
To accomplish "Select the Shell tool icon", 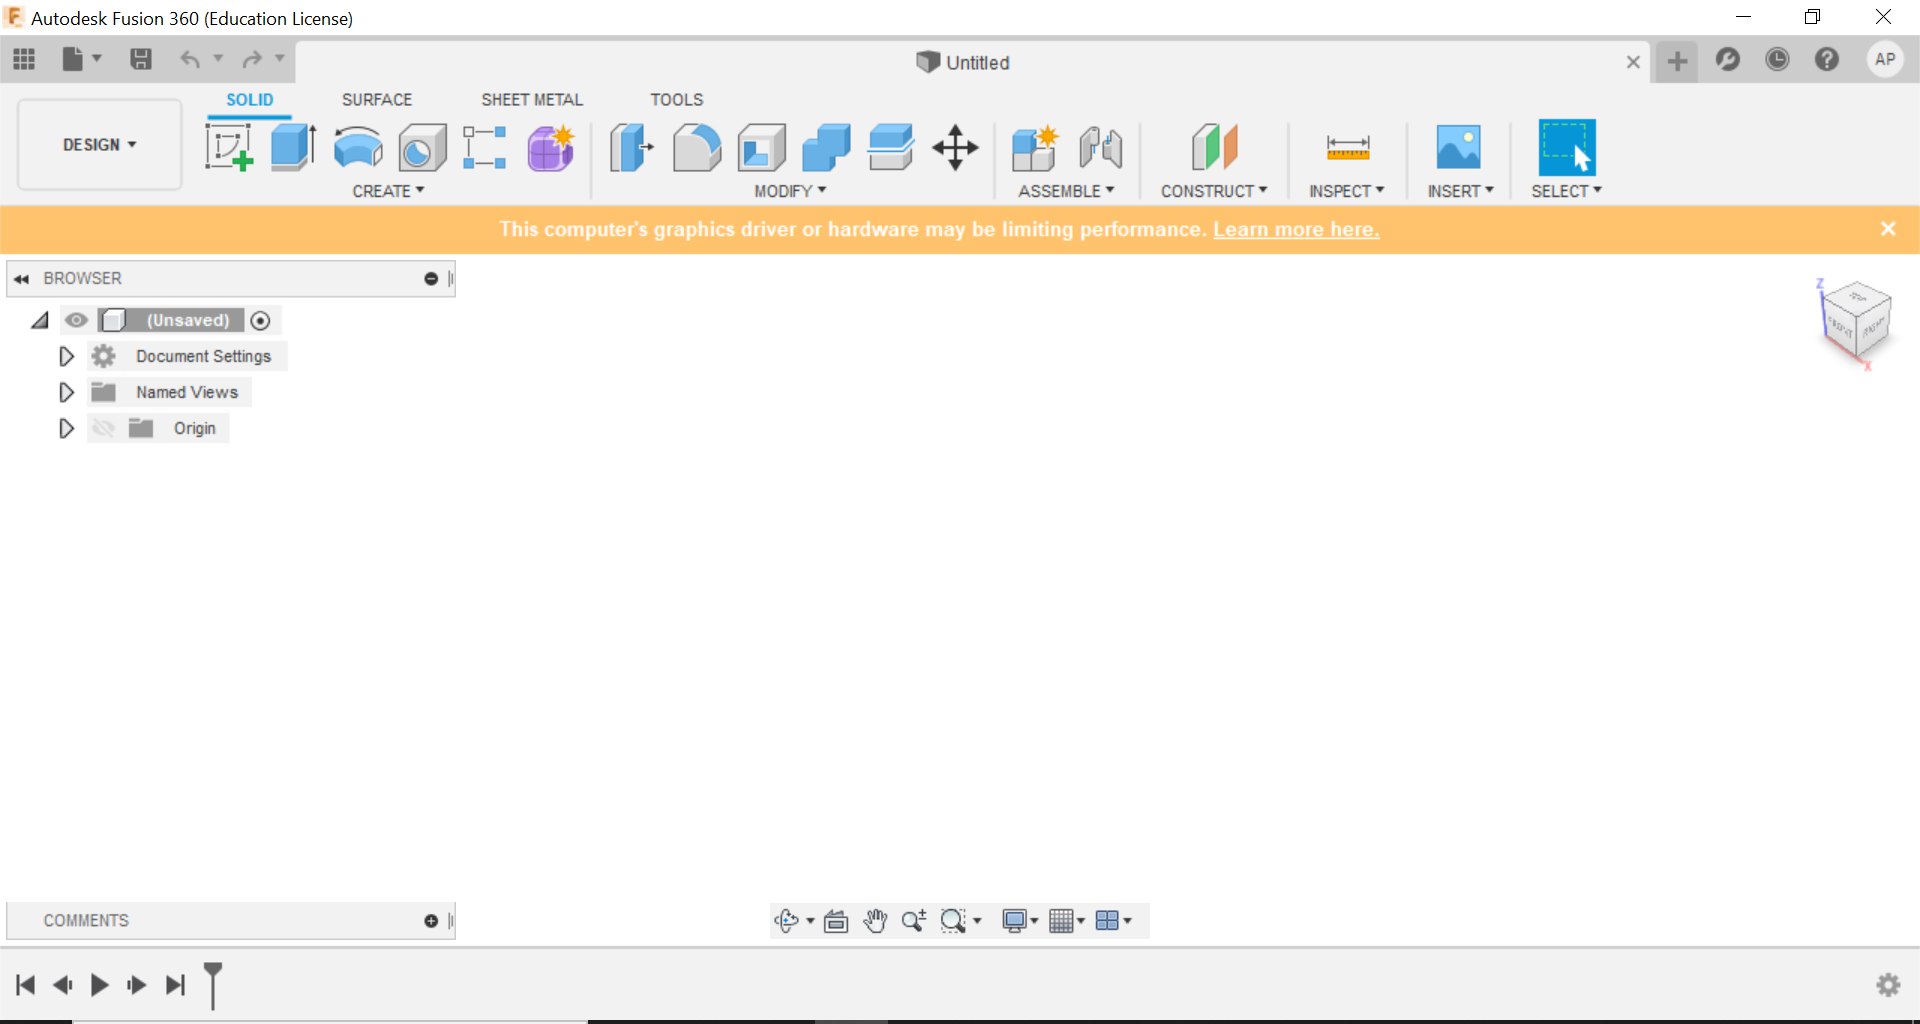I will pos(761,148).
